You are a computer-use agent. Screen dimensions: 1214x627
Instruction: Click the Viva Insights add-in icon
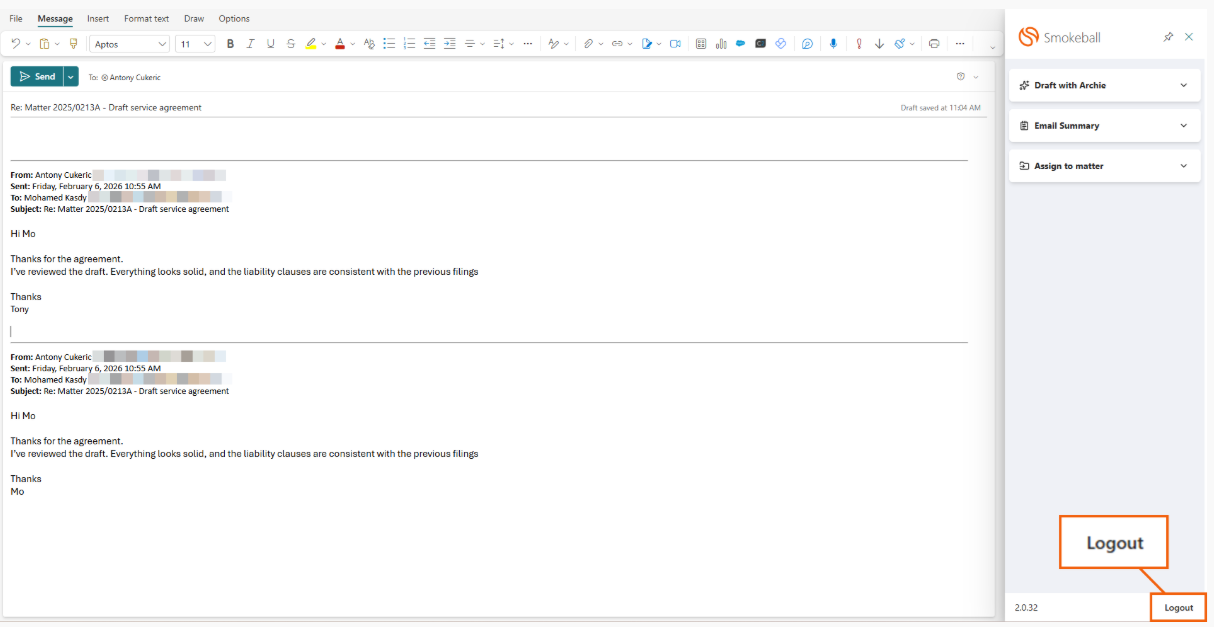tap(781, 44)
